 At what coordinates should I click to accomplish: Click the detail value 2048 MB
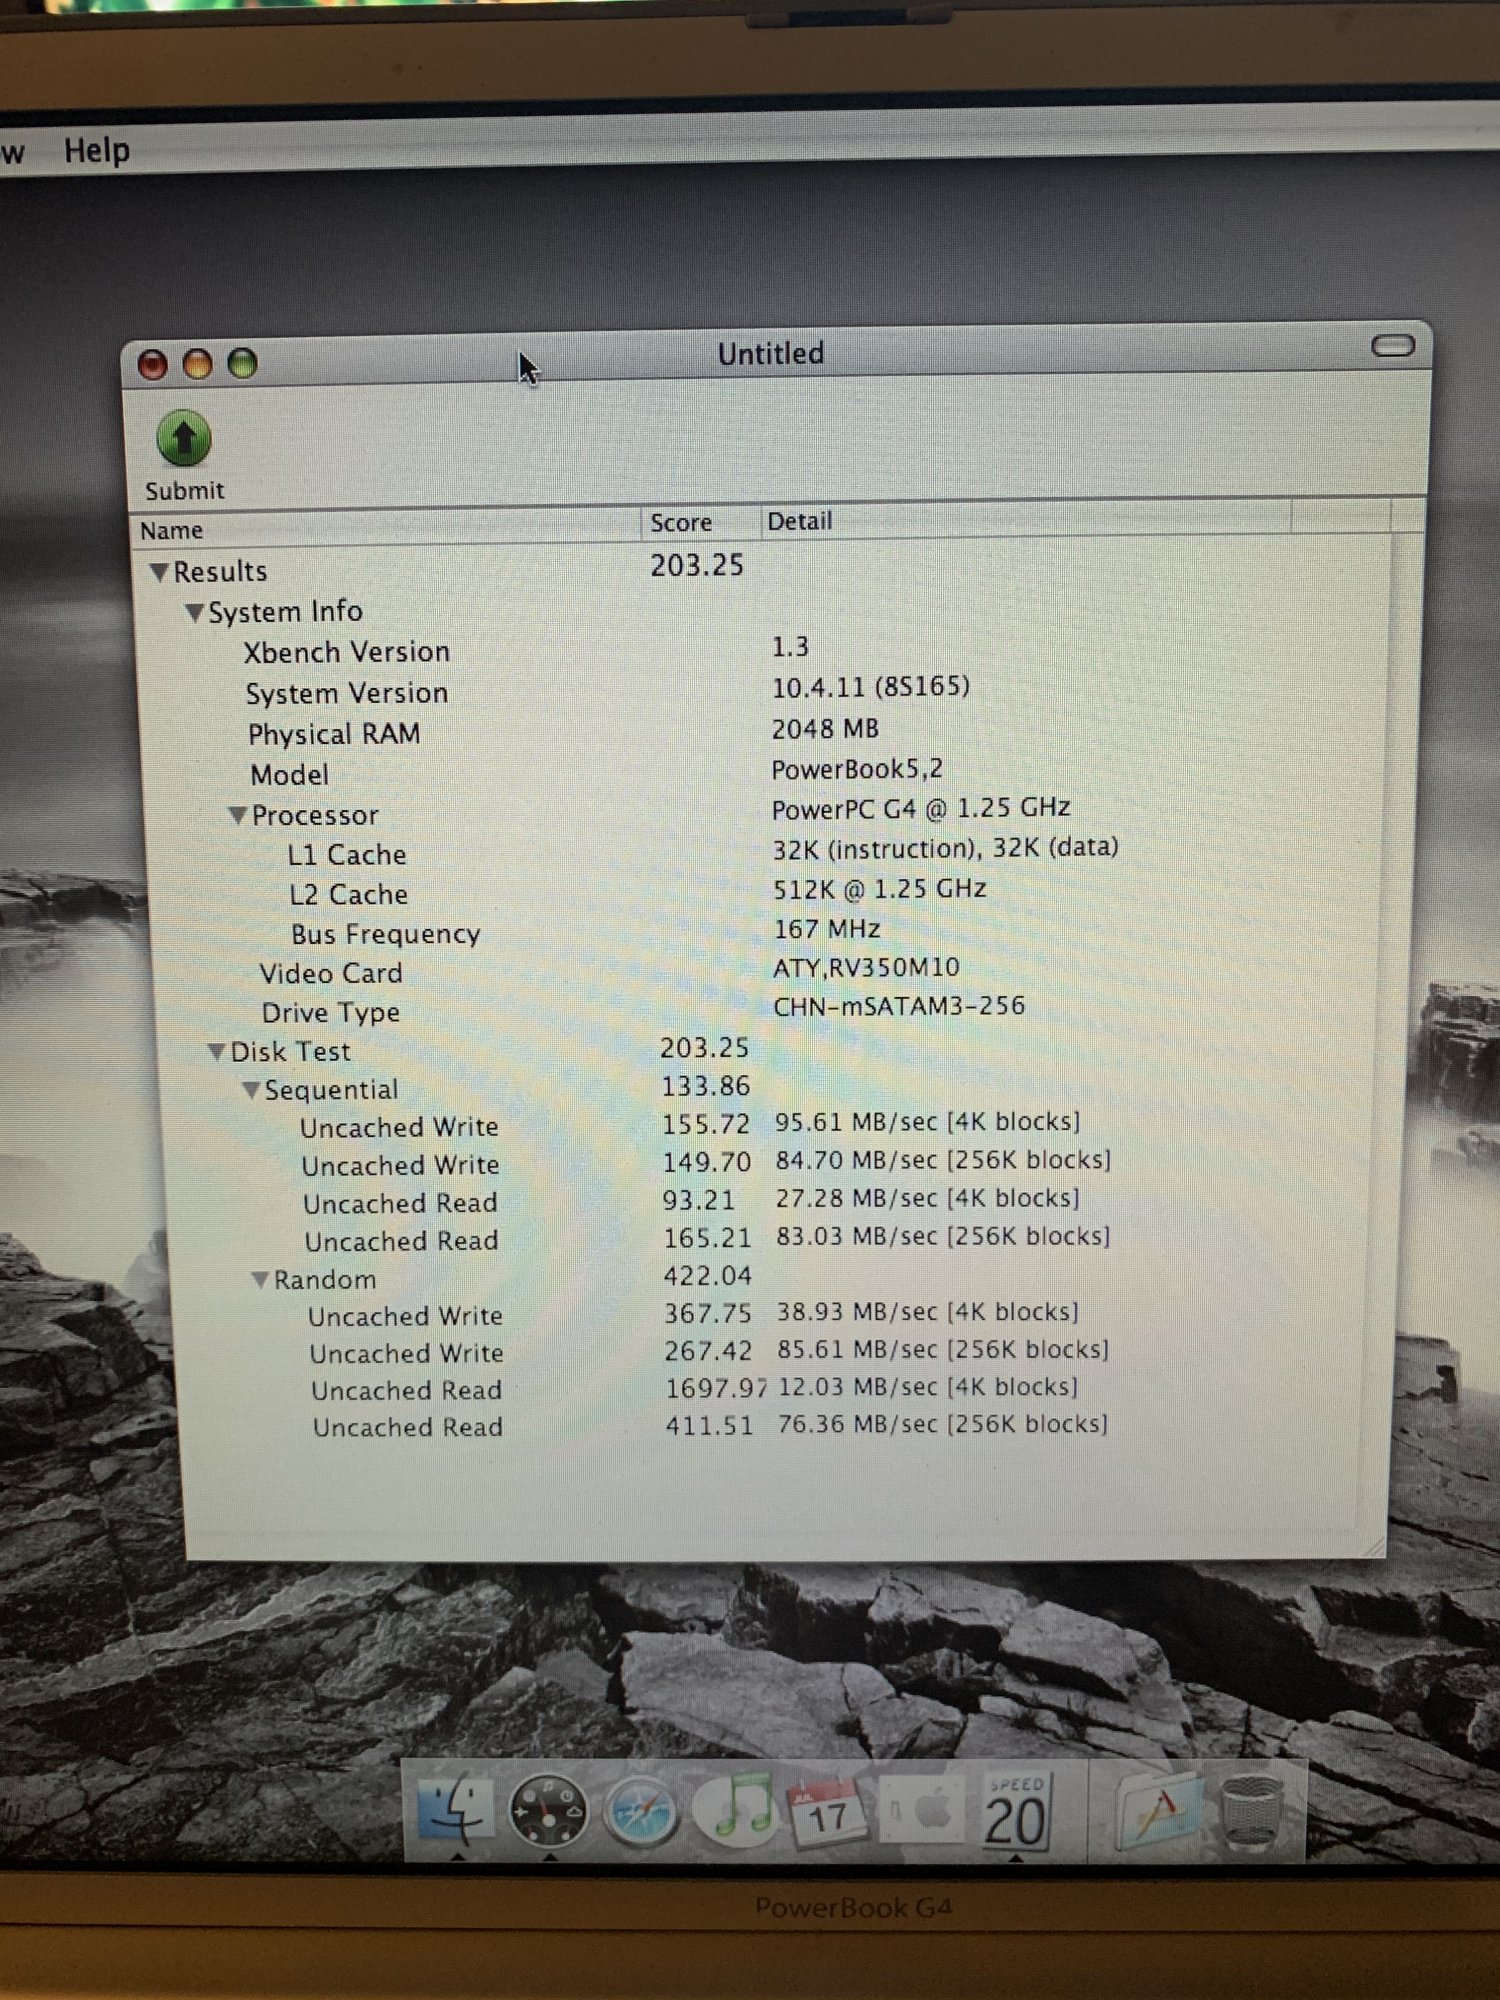[x=824, y=729]
